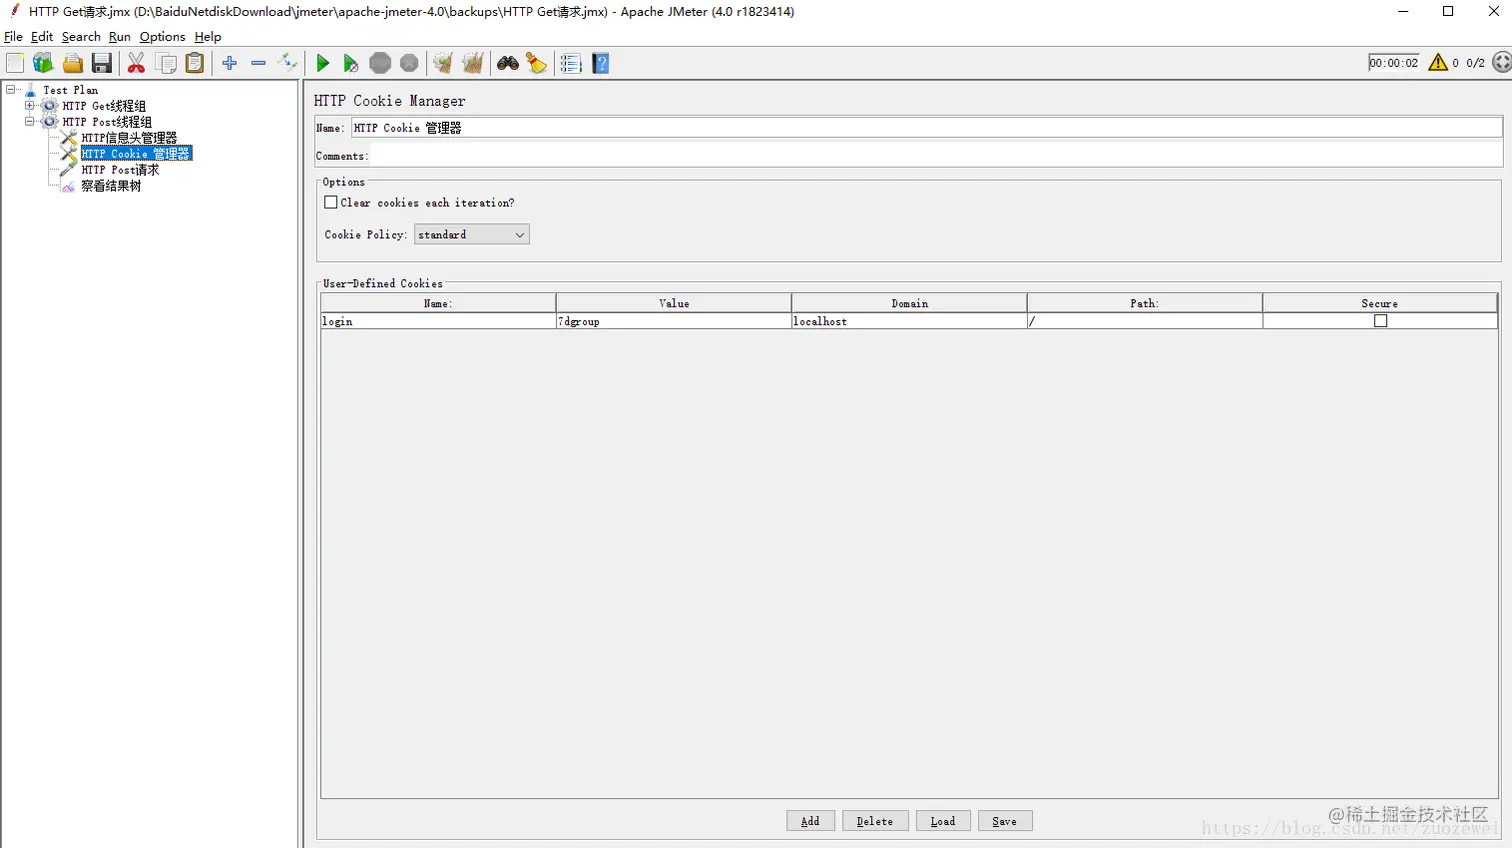Save the test plan with the floppy icon
Image resolution: width=1512 pixels, height=848 pixels.
coord(102,63)
